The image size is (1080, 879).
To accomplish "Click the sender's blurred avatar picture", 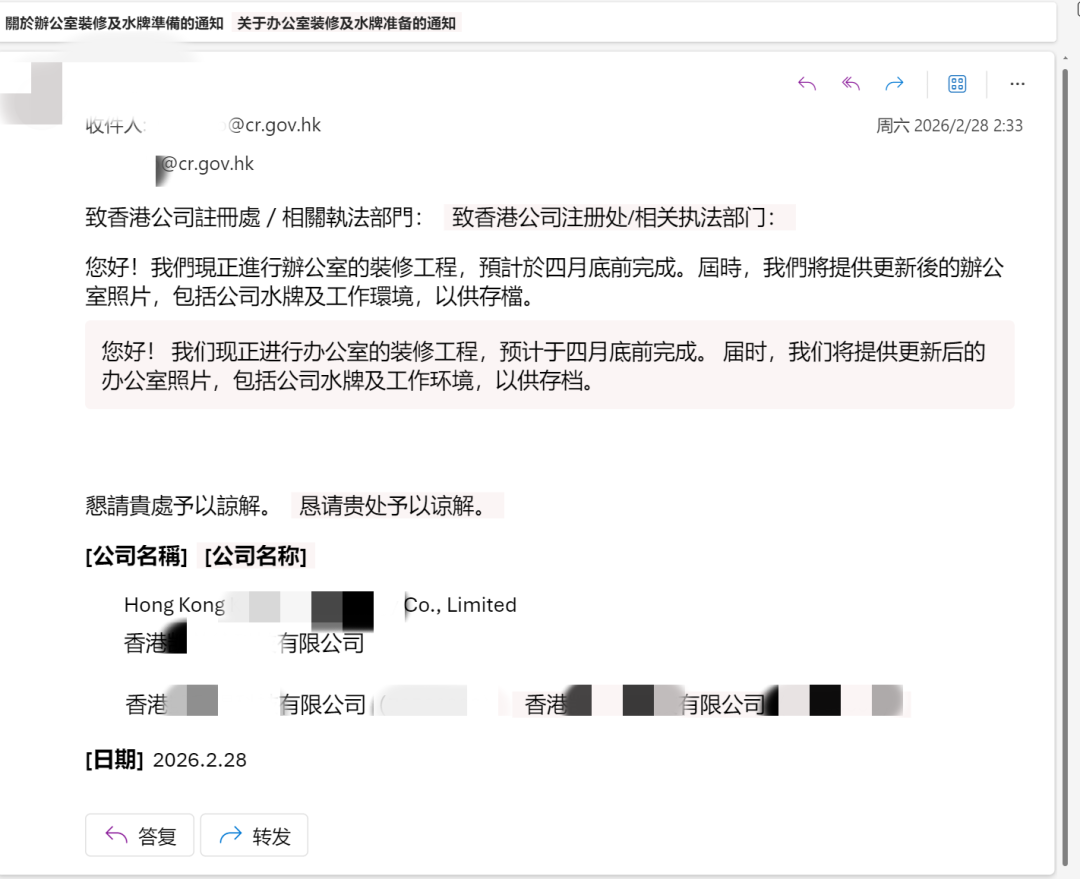I will pyautogui.click(x=31, y=93).
